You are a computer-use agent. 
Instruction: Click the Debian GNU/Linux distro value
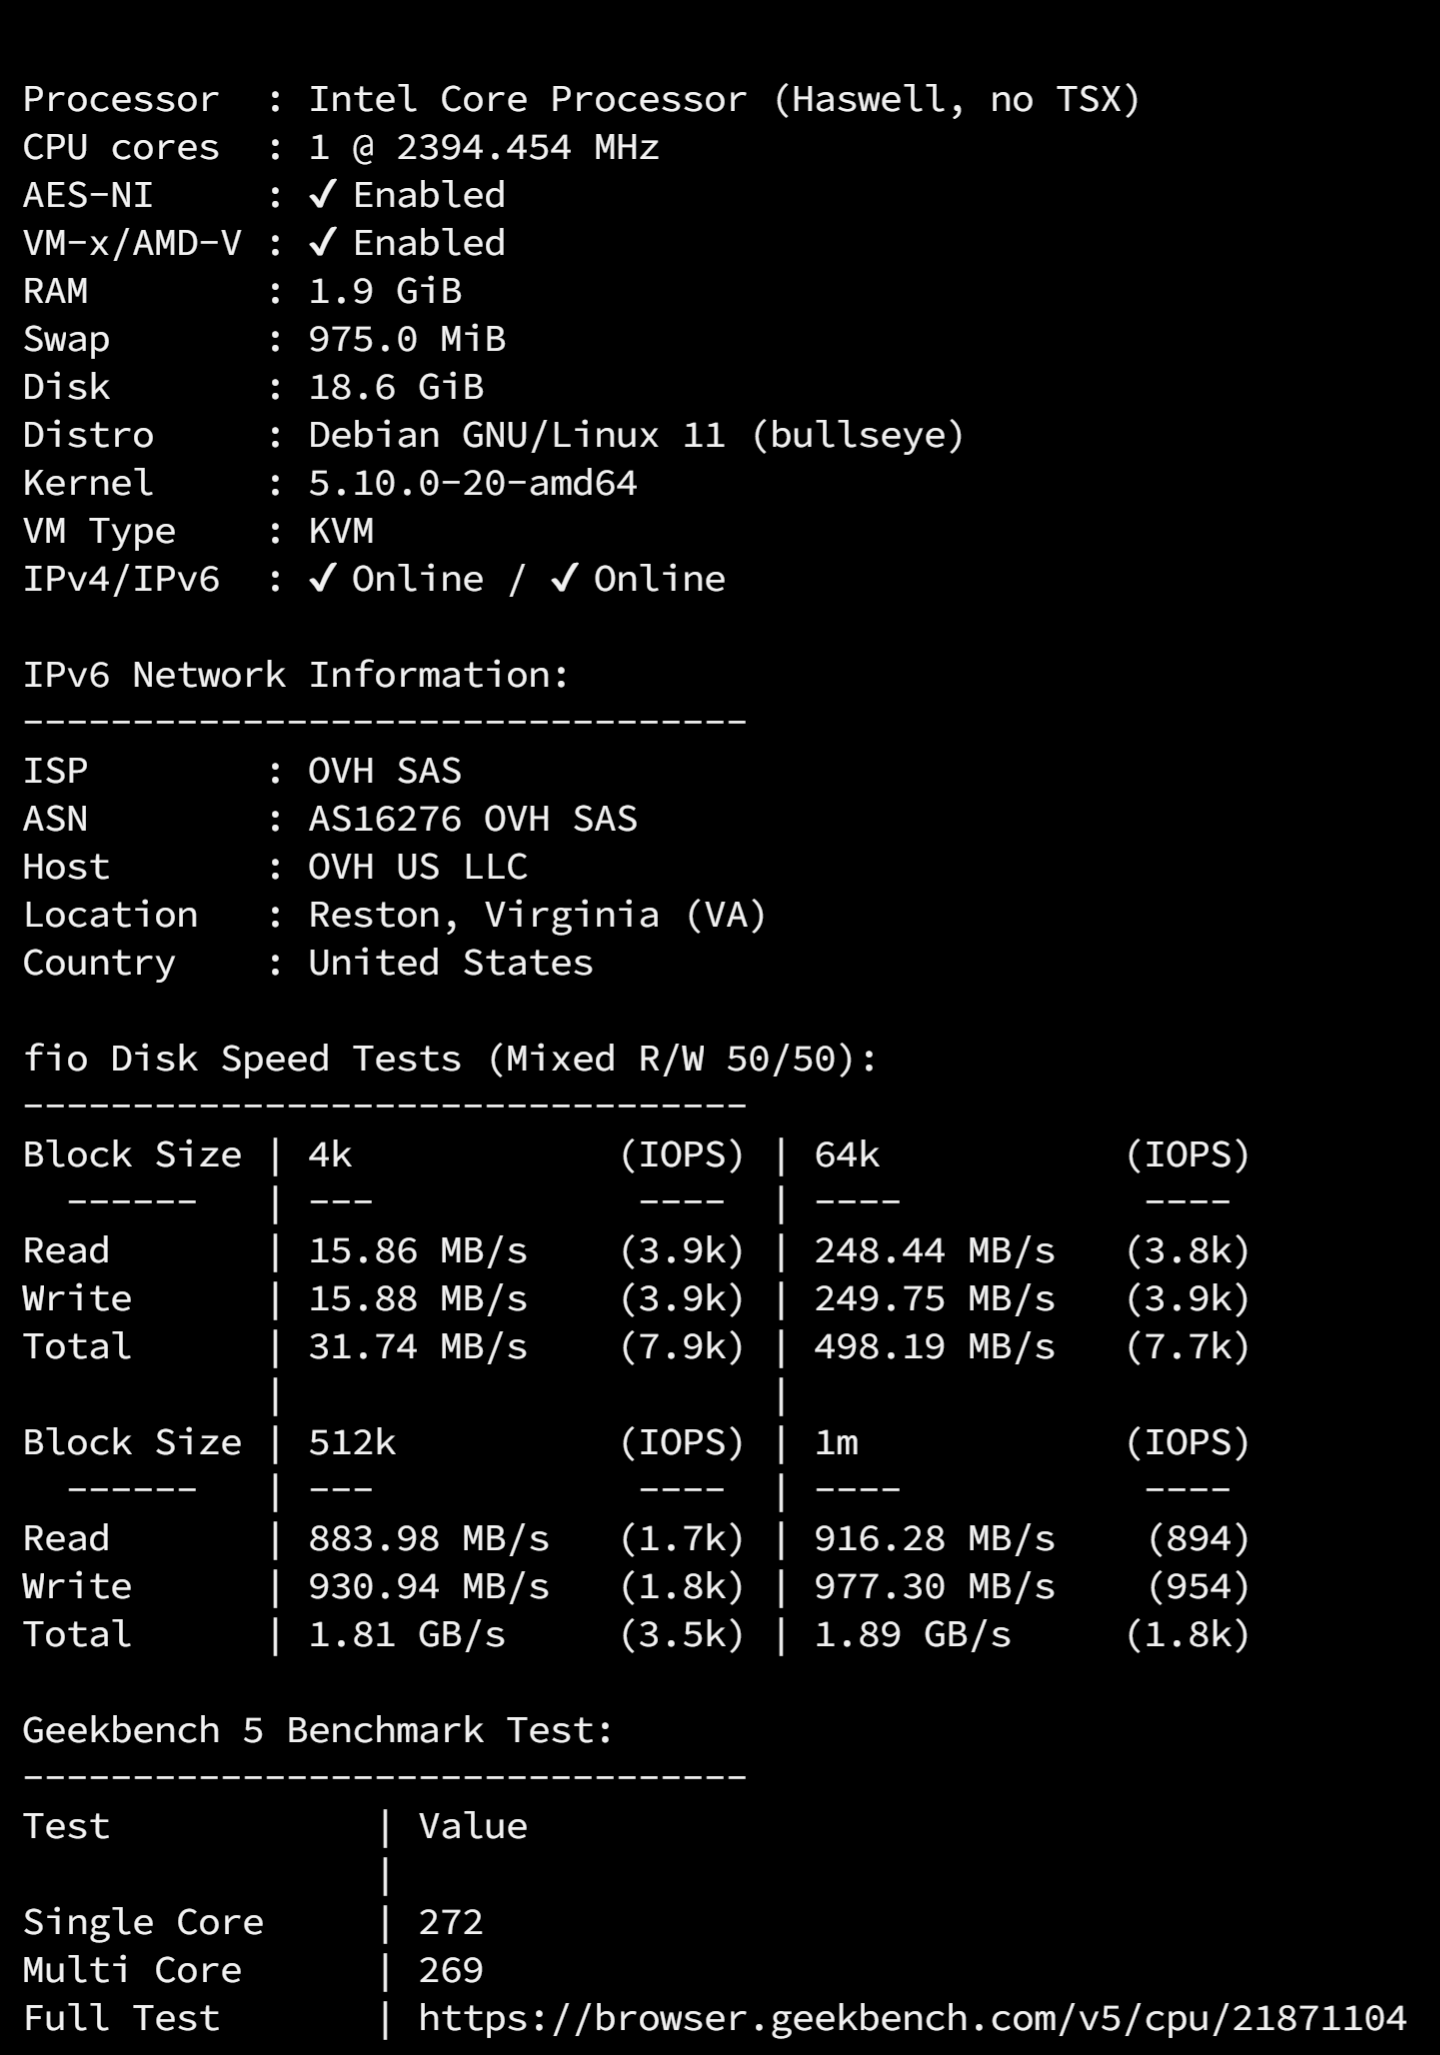click(x=635, y=435)
